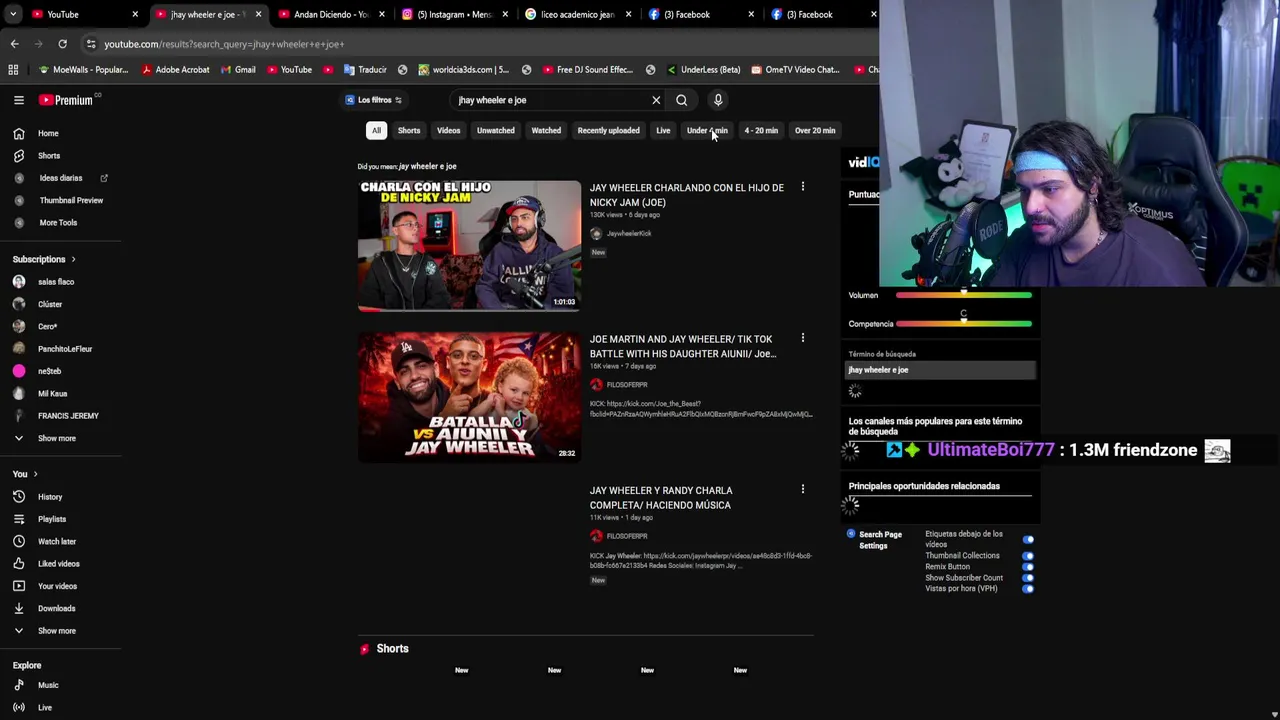Select the Unwatched filter chip

(x=496, y=130)
